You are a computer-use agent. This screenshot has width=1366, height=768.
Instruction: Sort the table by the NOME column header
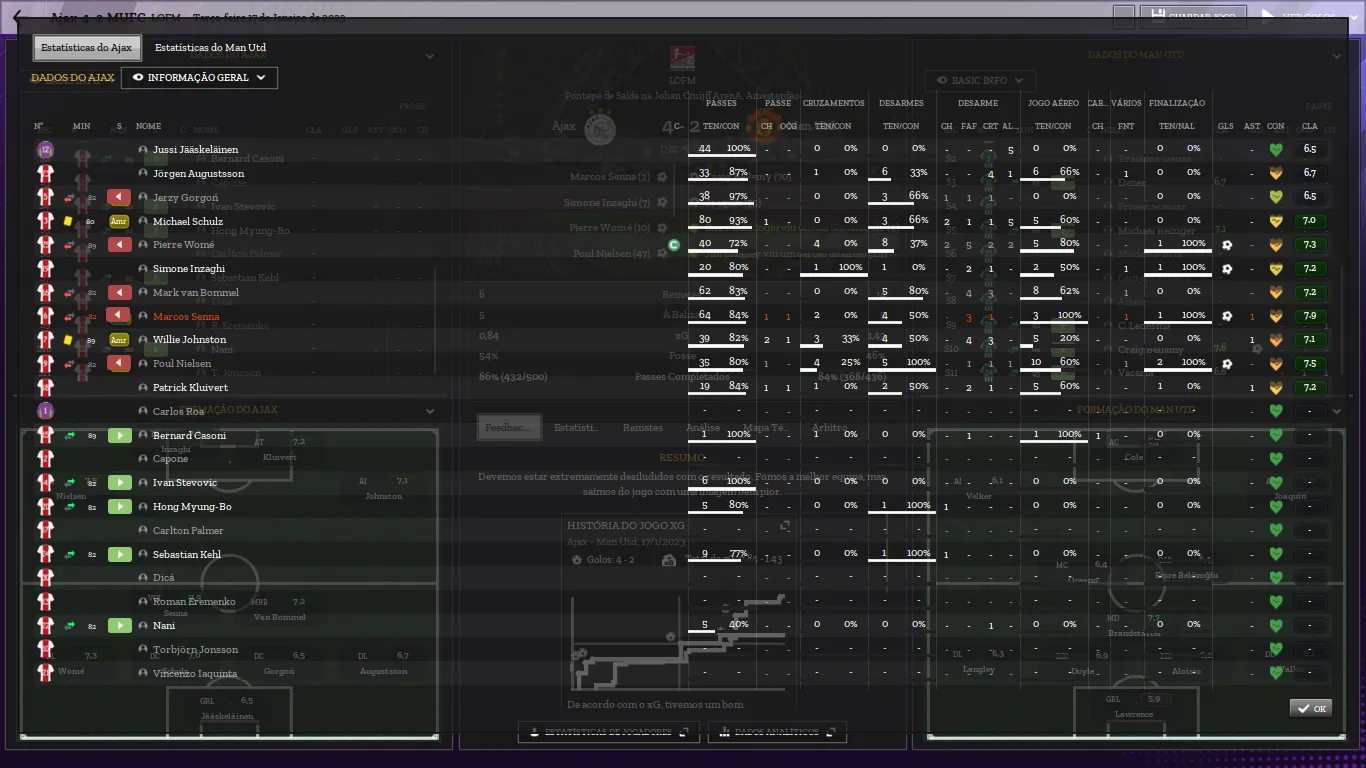tap(148, 127)
